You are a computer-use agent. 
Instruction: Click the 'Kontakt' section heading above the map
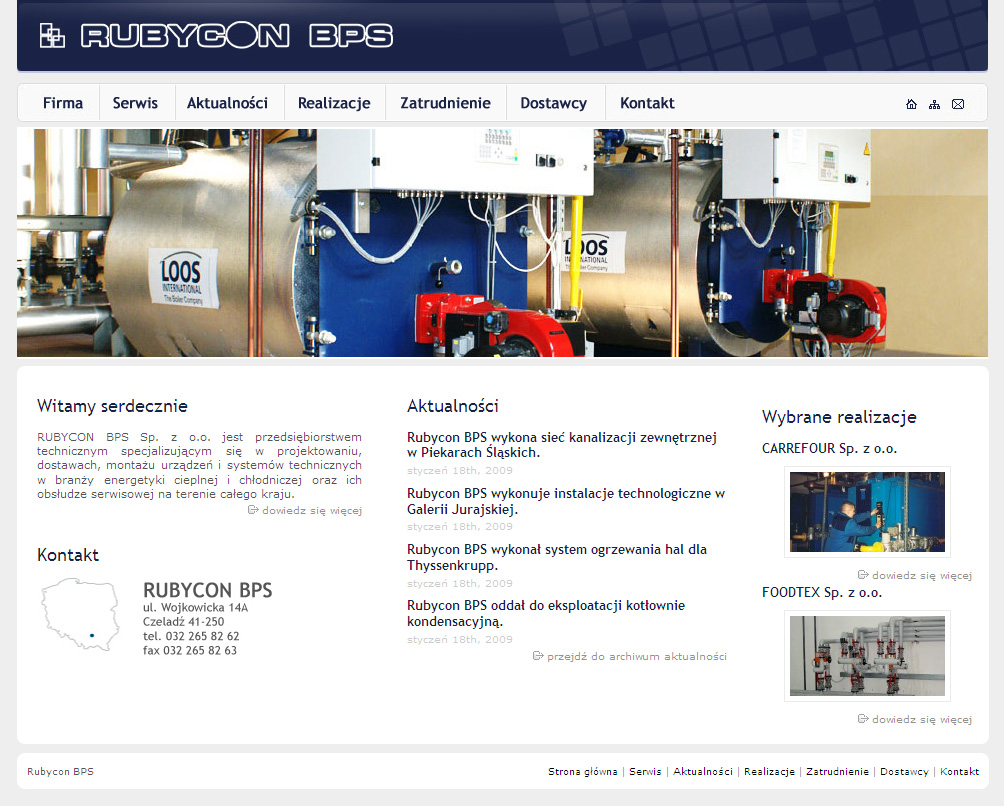(68, 555)
